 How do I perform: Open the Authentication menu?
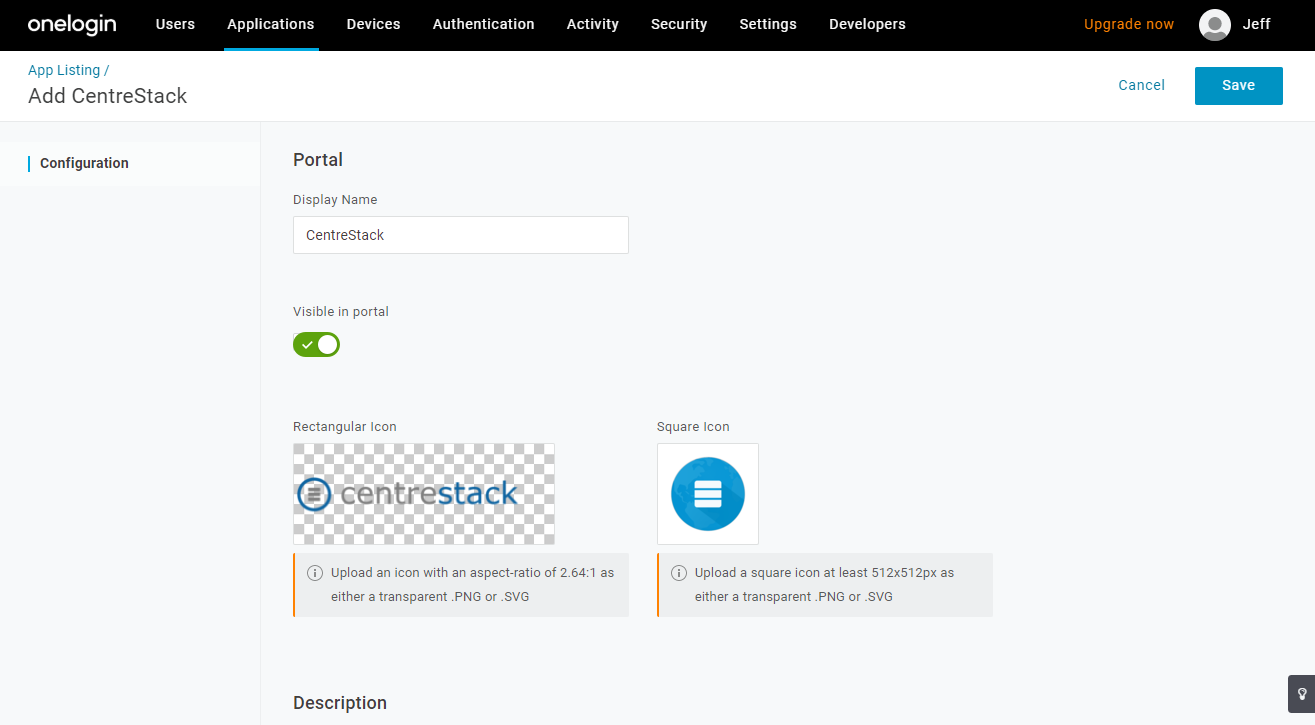coord(483,24)
